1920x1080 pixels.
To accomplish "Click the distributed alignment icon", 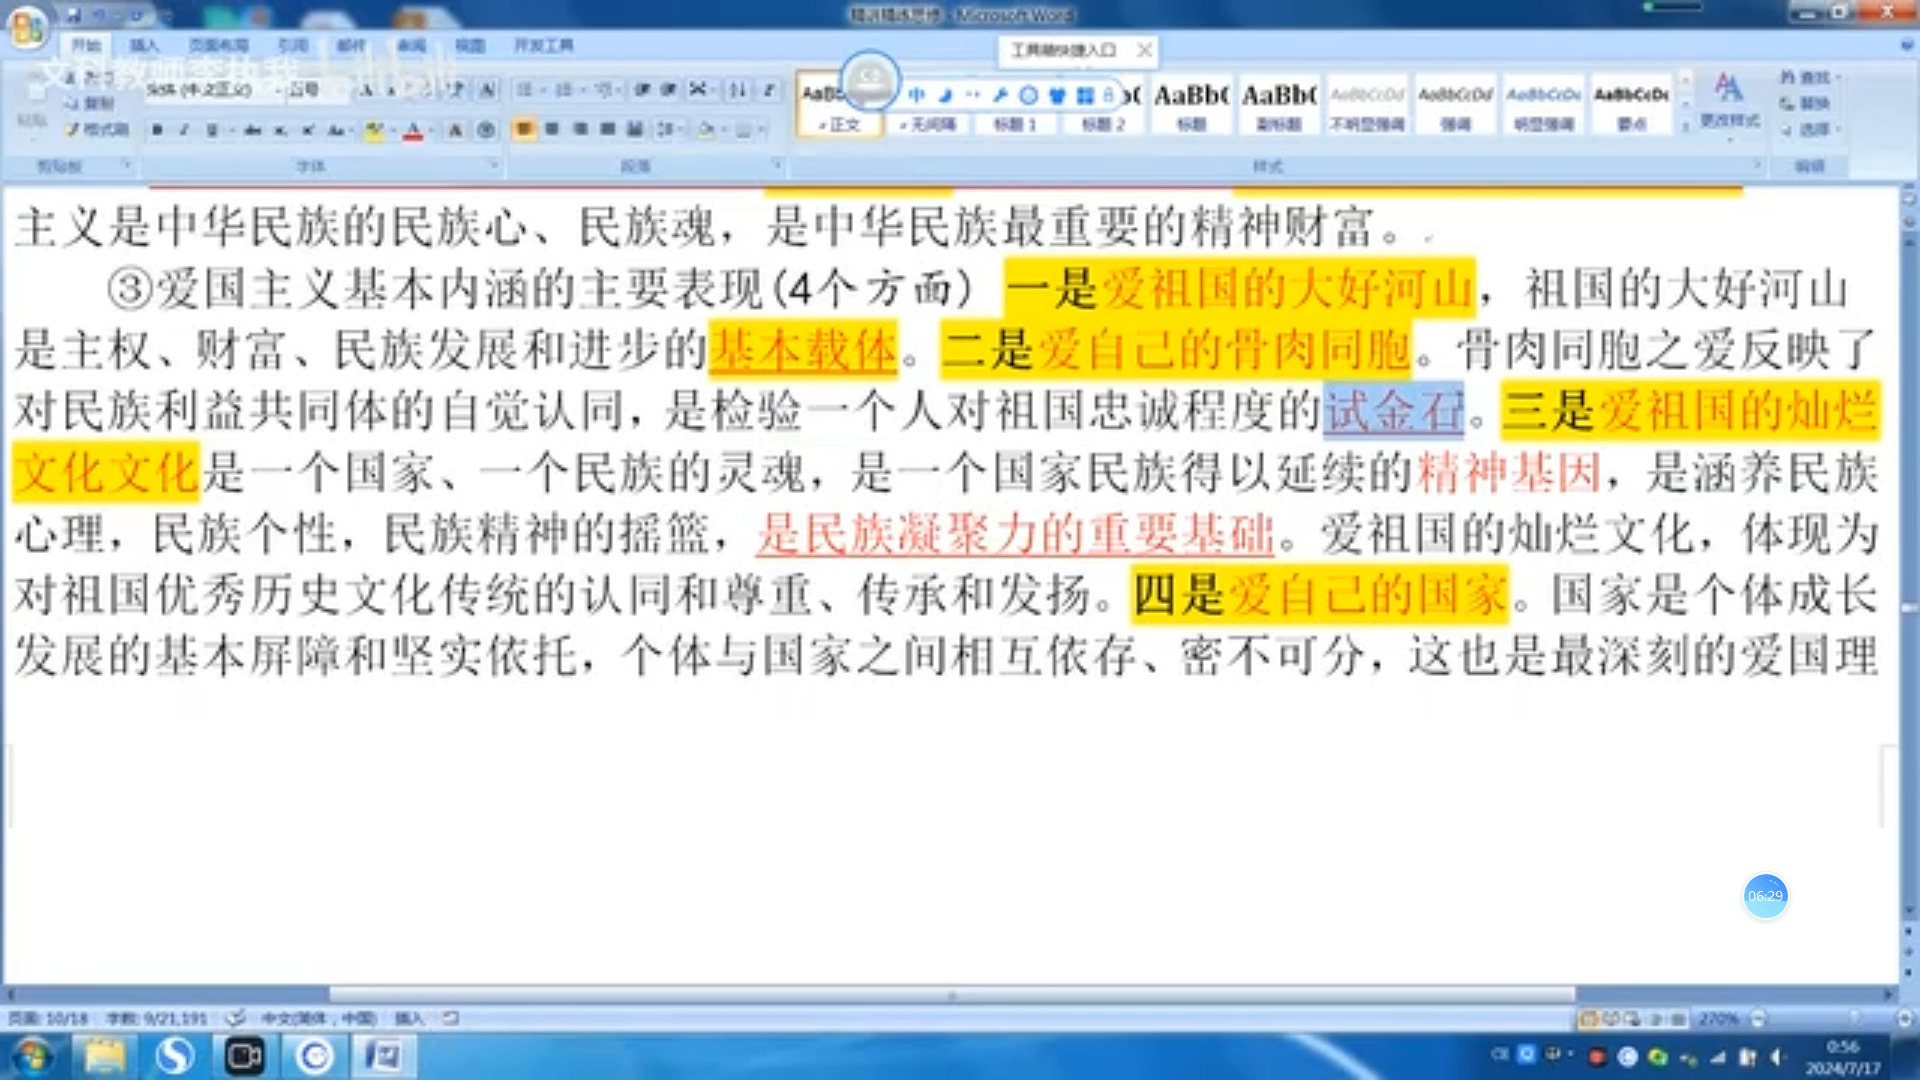I will point(634,129).
